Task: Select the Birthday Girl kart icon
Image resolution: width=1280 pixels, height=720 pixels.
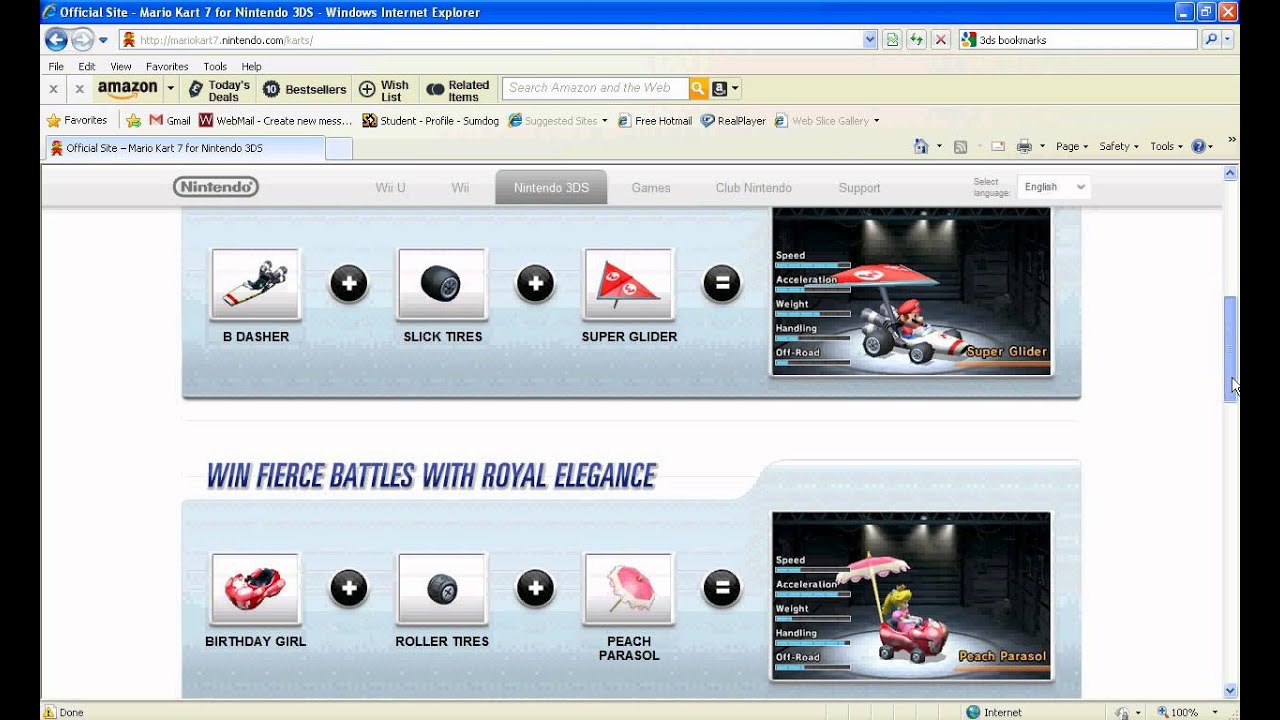Action: pyautogui.click(x=256, y=589)
